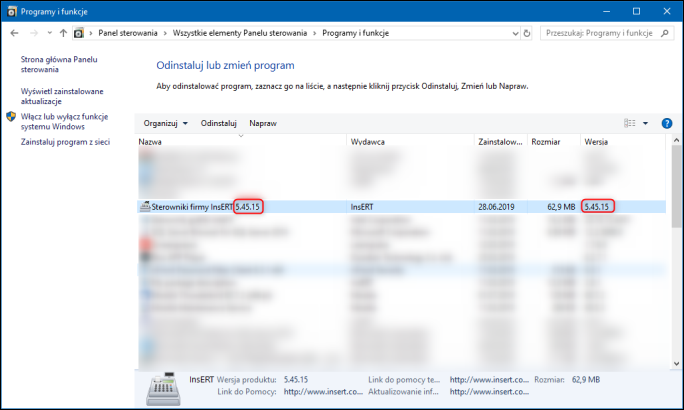Select Sterowniki firmy InsERT row

click(x=402, y=207)
